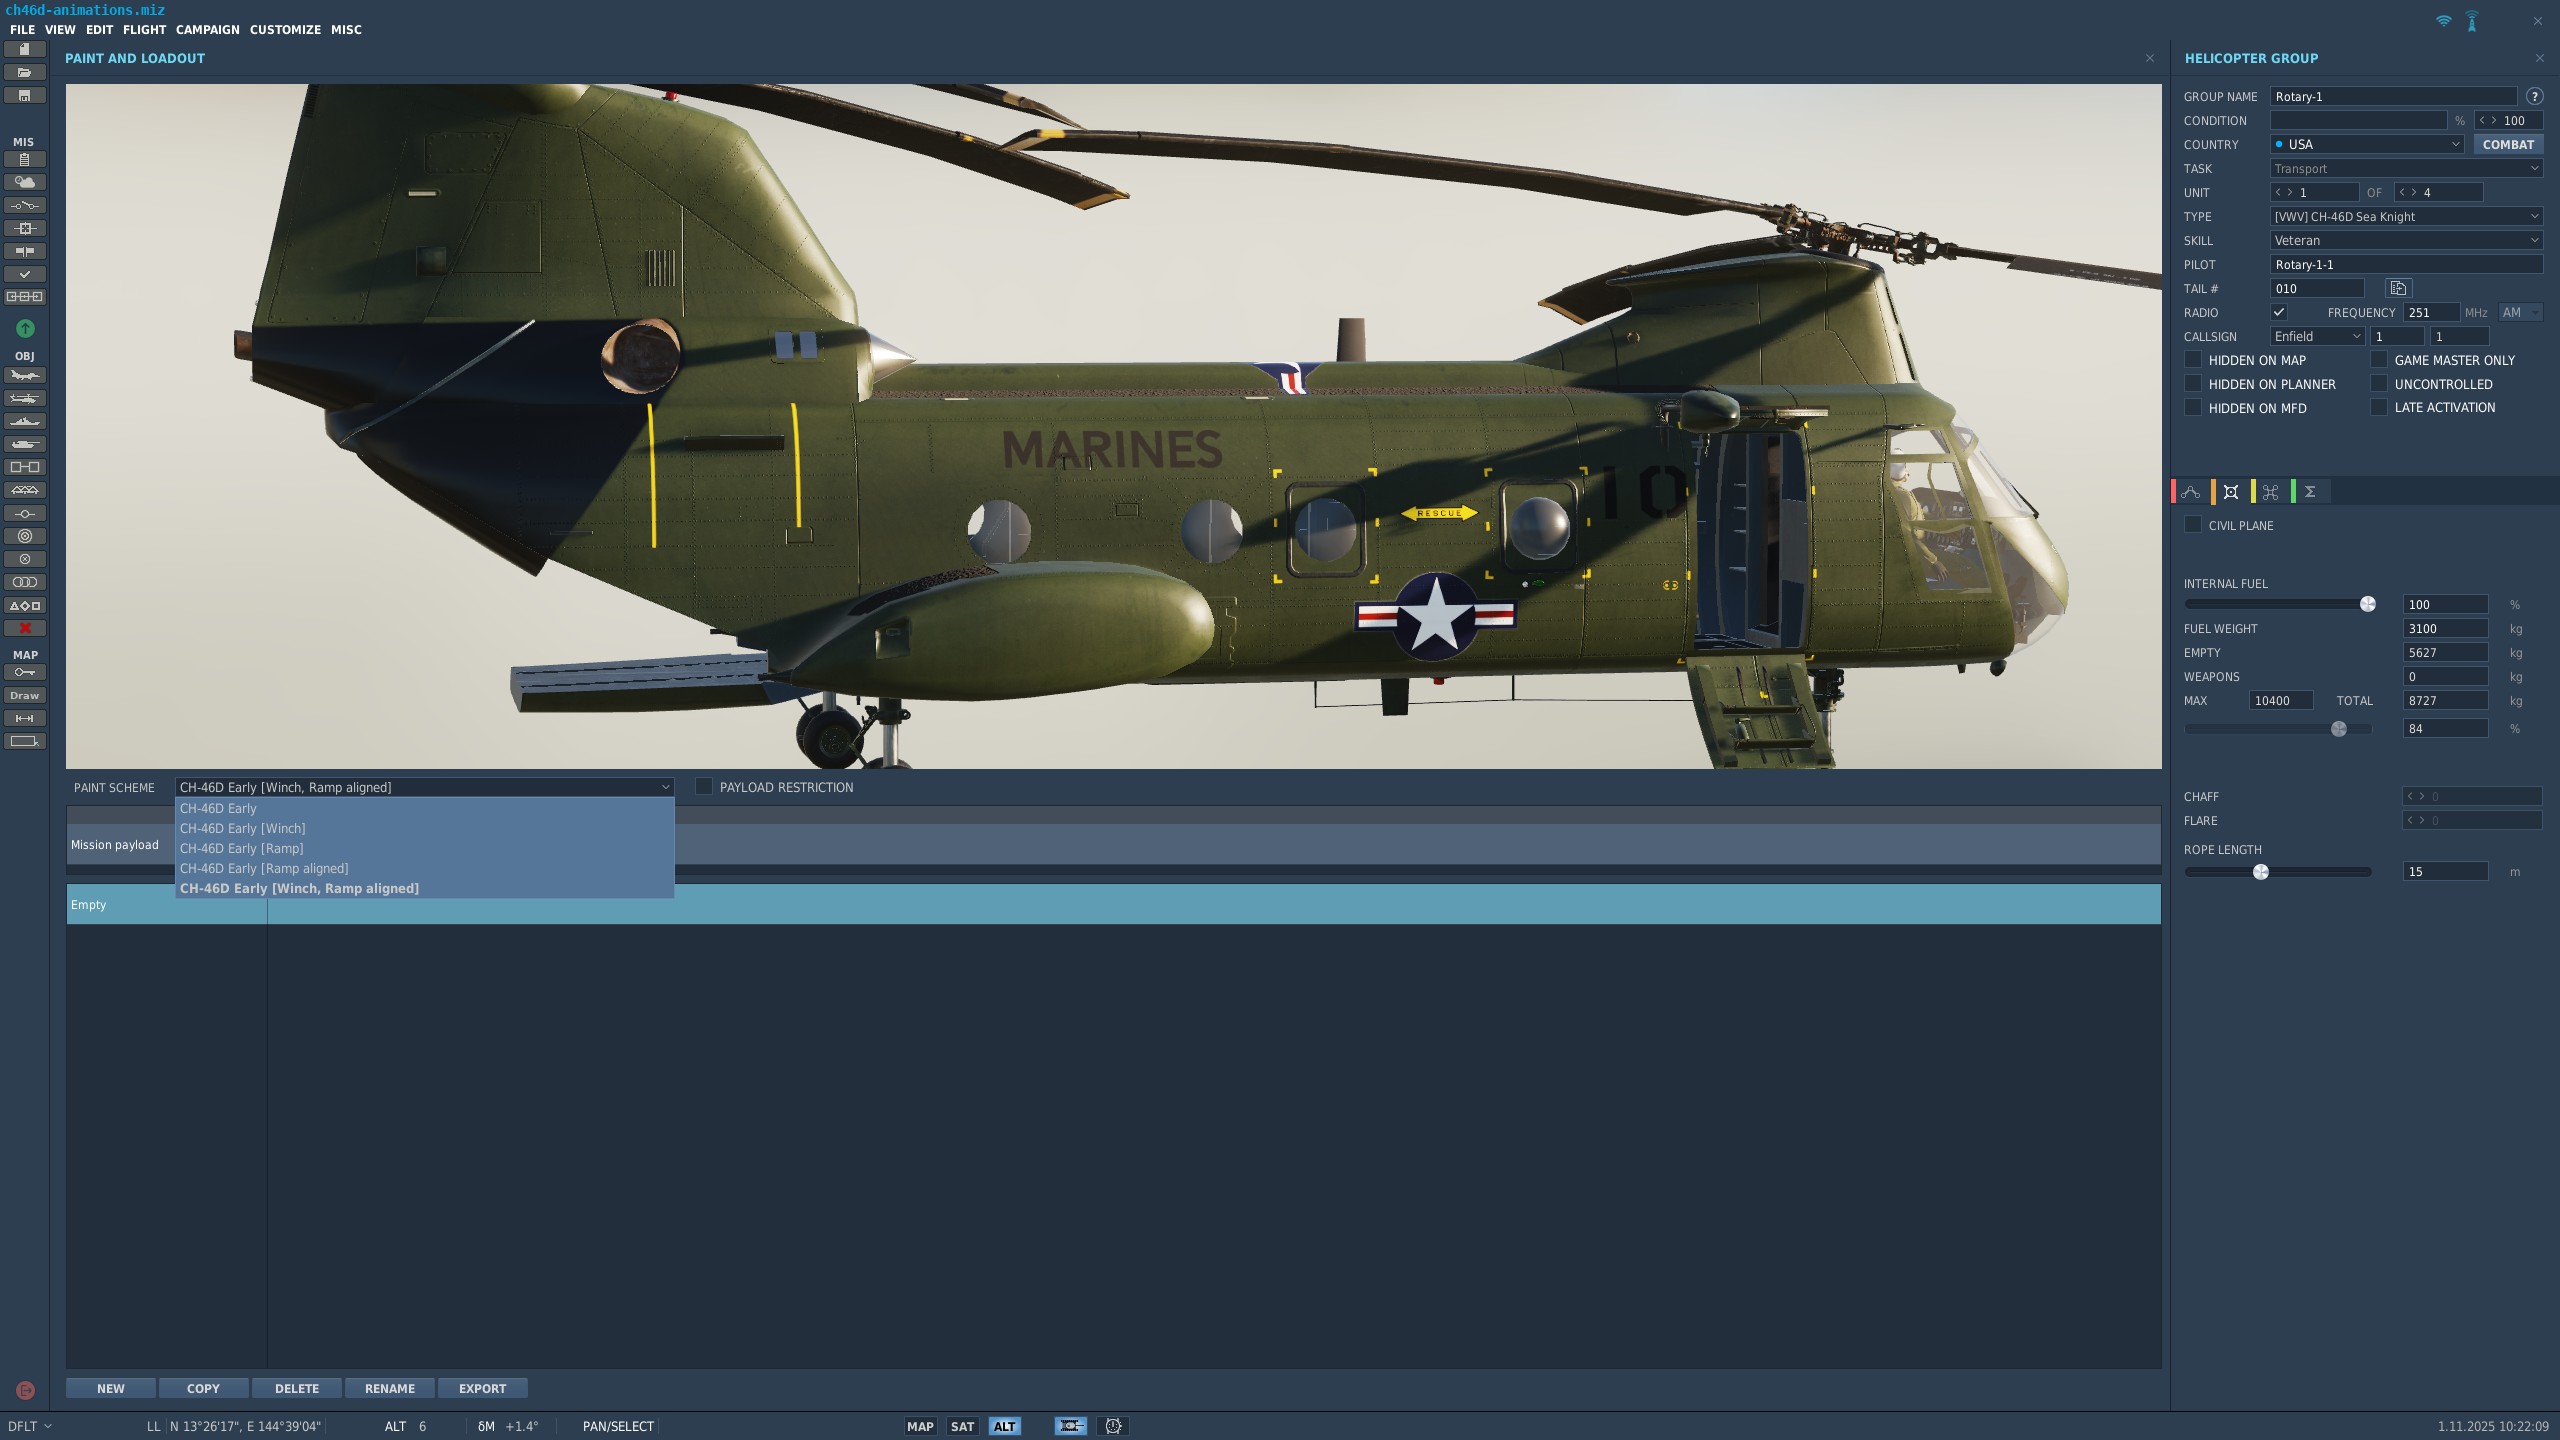Open the FLIGHT menu
This screenshot has width=2560, height=1440.
pos(145,29)
